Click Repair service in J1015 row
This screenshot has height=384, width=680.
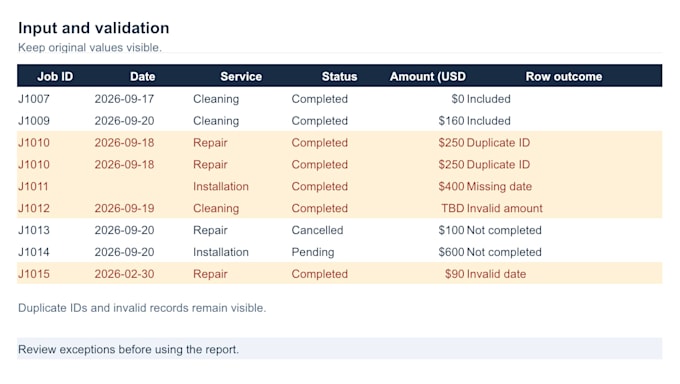point(210,274)
